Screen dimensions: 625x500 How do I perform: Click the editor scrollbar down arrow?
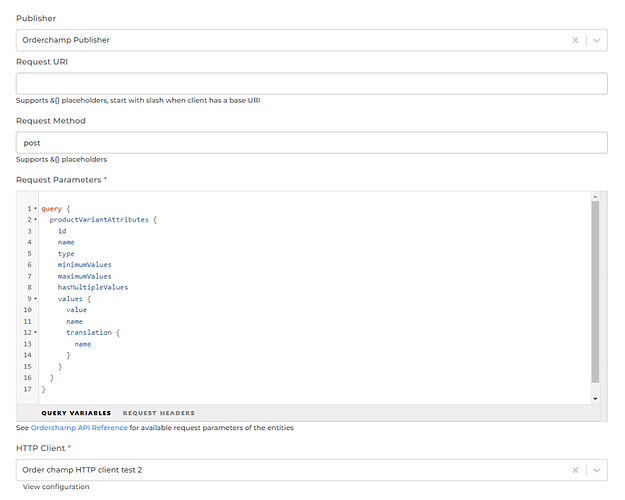pyautogui.click(x=595, y=399)
